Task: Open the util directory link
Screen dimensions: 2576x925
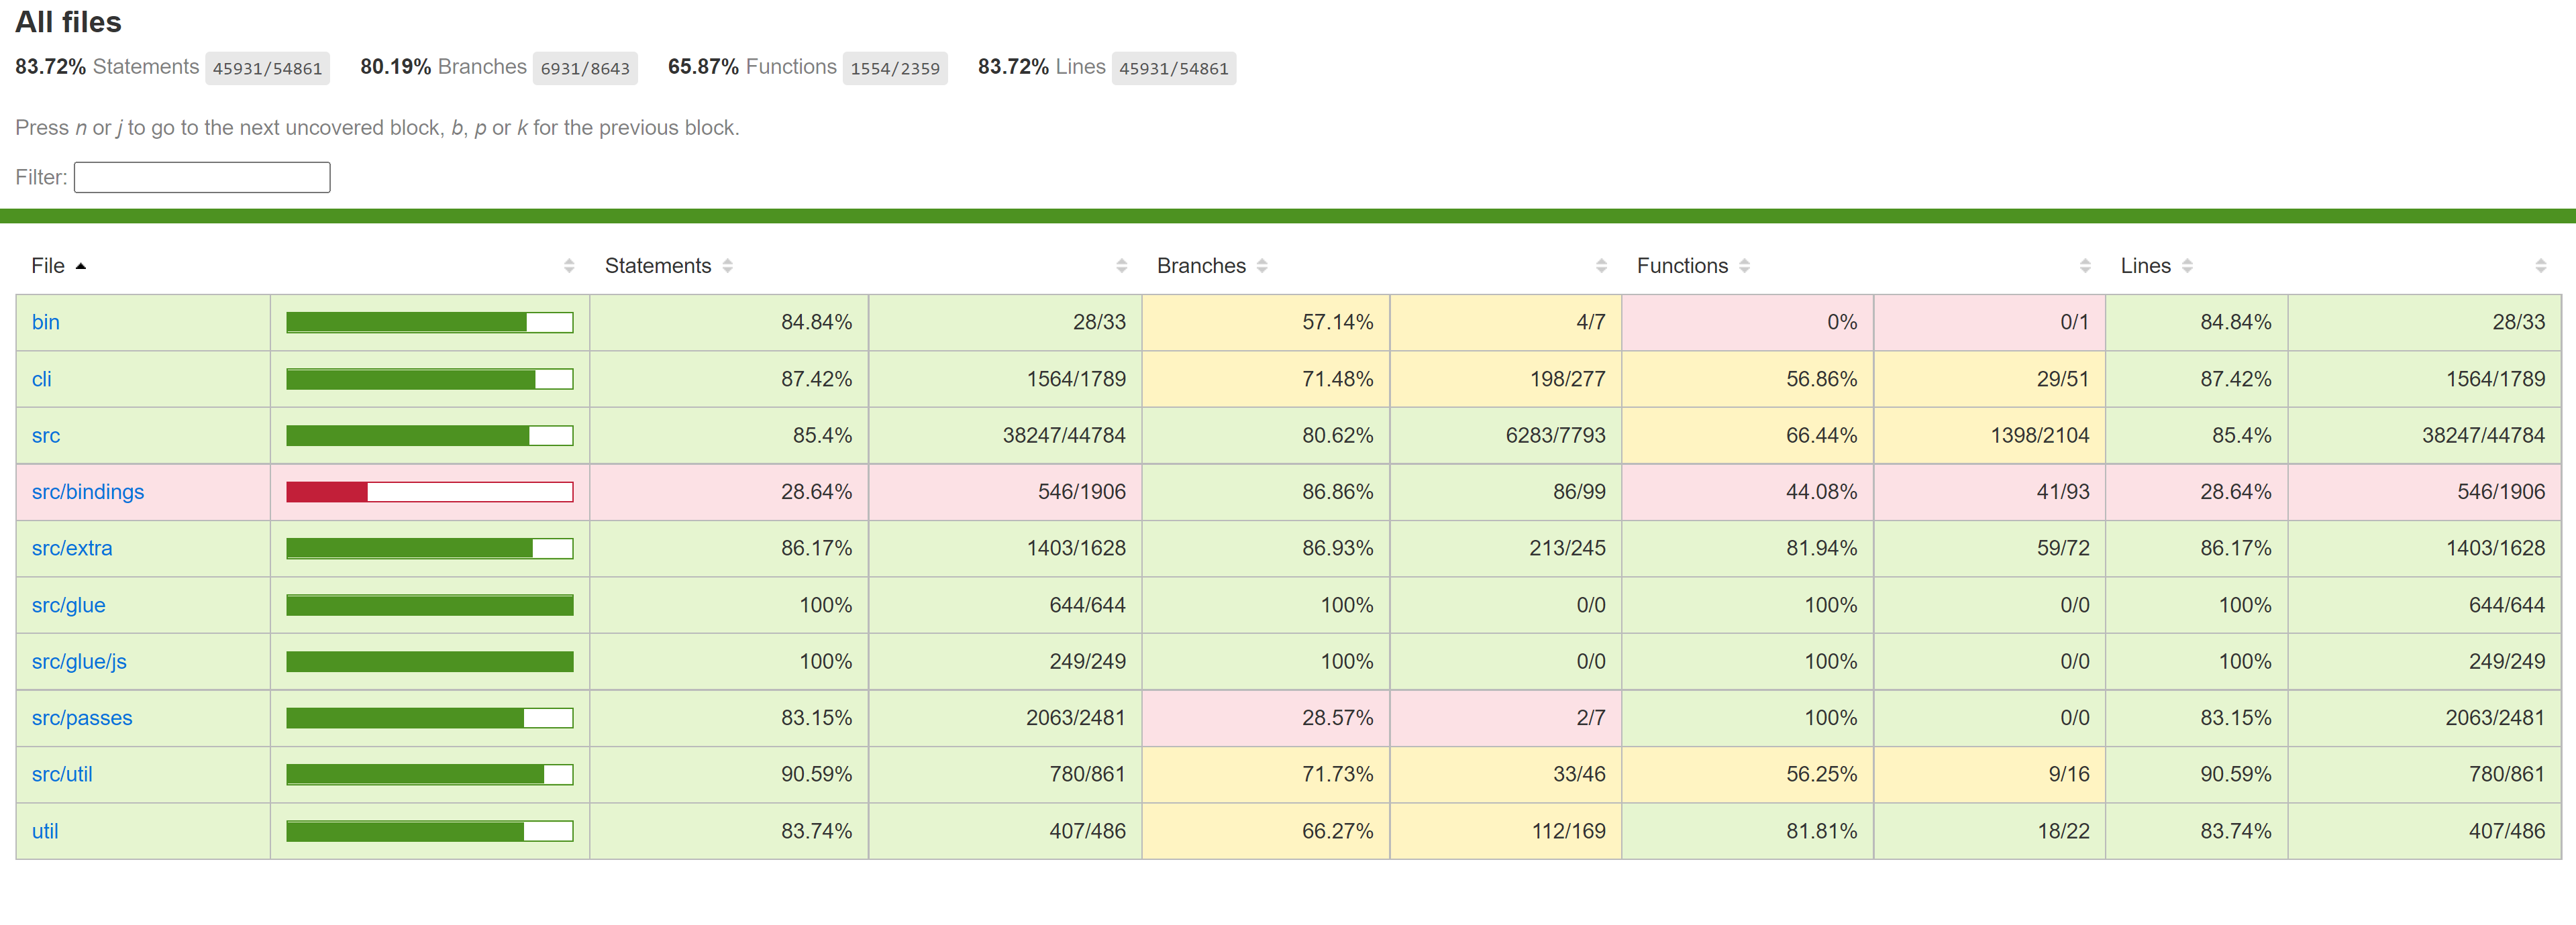Action: (45, 831)
